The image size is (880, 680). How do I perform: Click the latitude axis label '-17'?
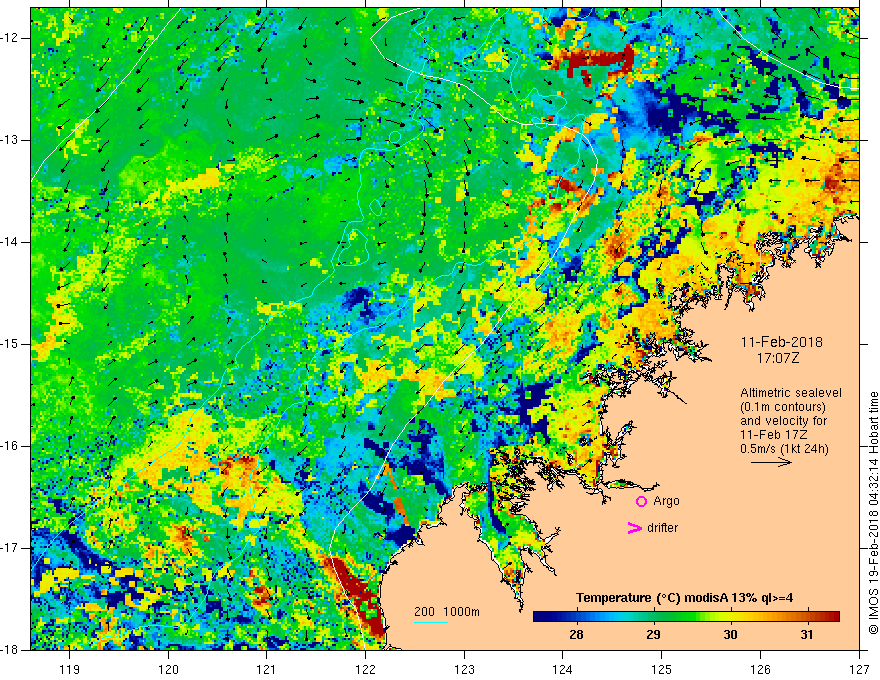[11, 548]
